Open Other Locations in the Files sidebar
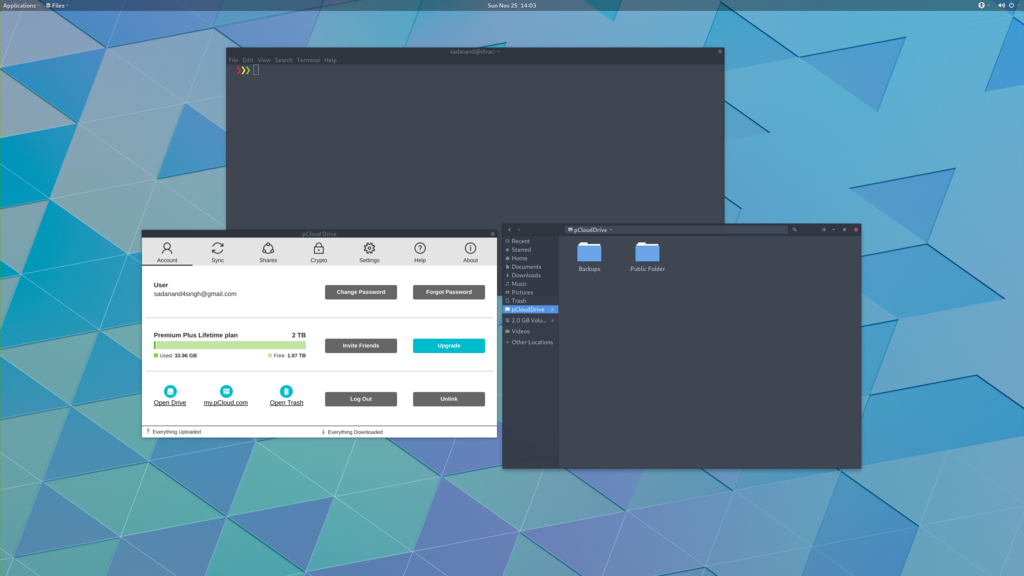Screen dimensions: 1024x576 530,342
